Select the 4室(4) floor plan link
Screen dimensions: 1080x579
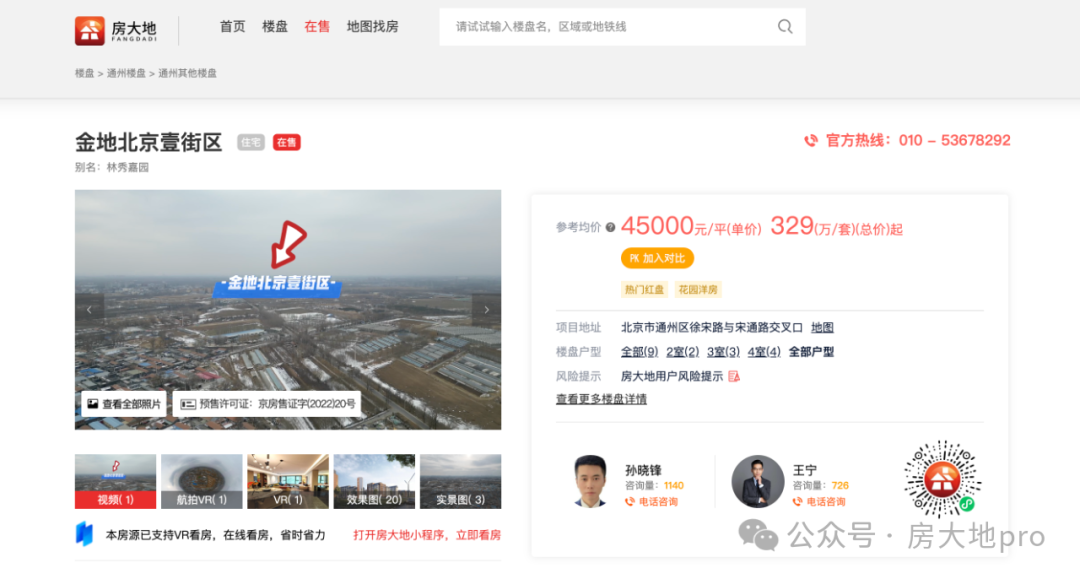coord(764,352)
